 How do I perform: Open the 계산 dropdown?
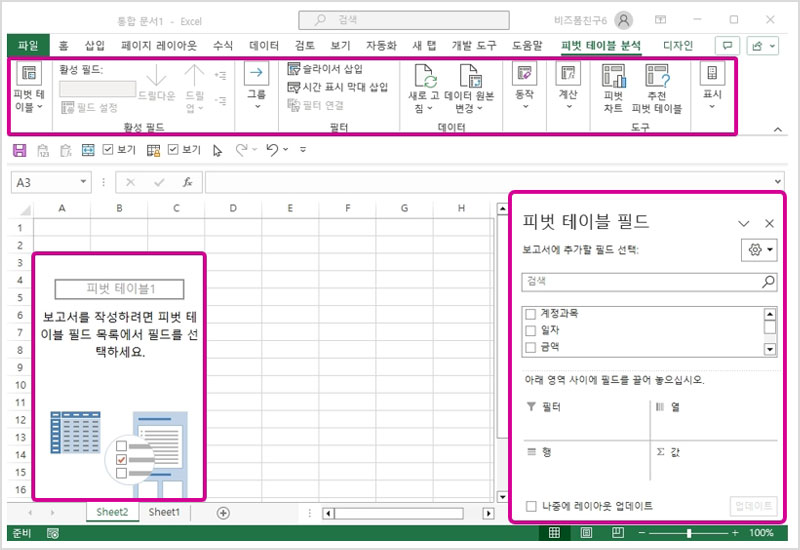568,87
